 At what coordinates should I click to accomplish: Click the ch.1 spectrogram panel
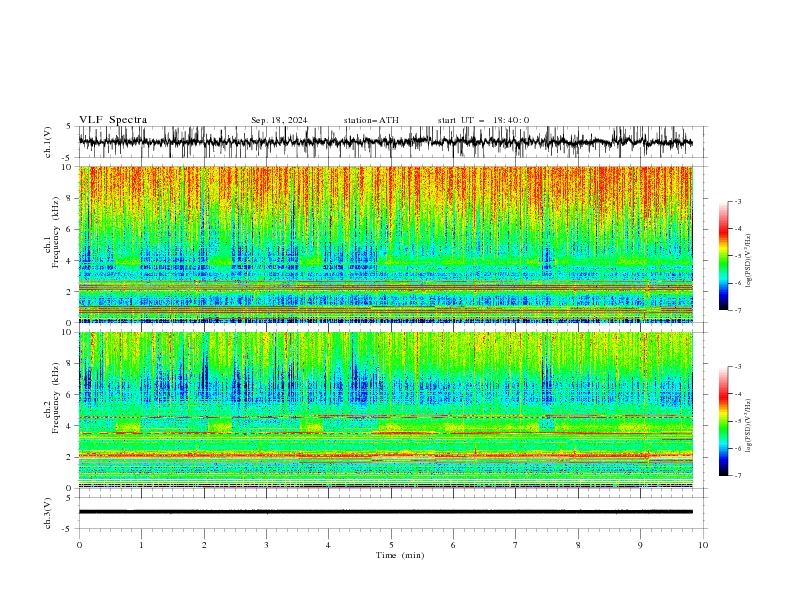[385, 244]
